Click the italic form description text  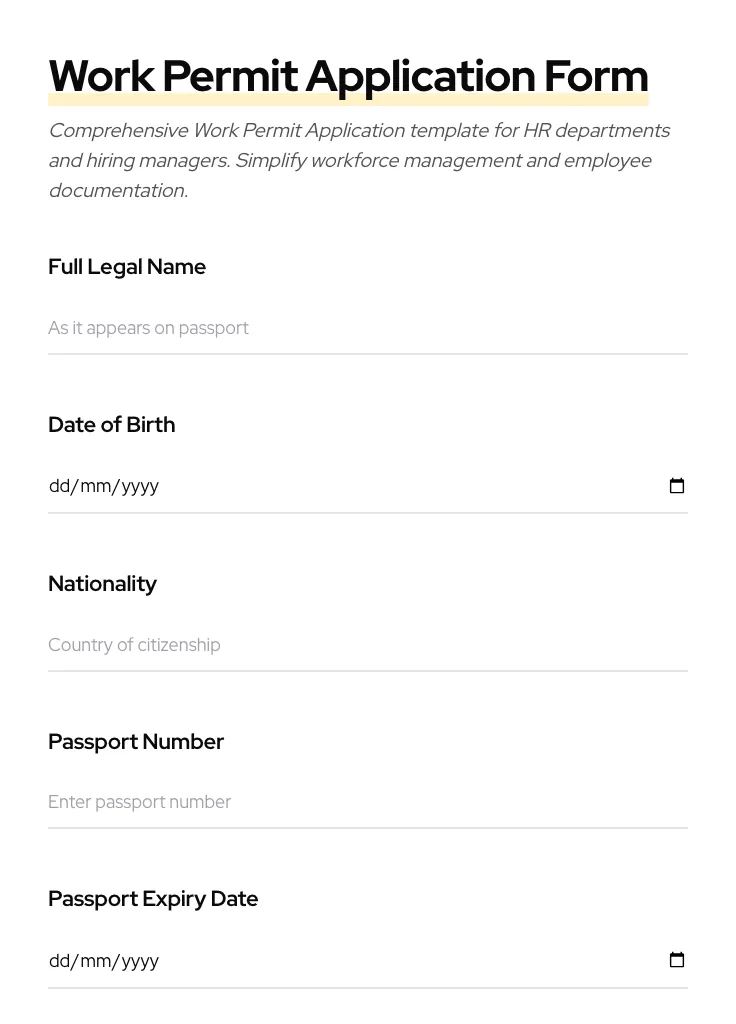360,160
